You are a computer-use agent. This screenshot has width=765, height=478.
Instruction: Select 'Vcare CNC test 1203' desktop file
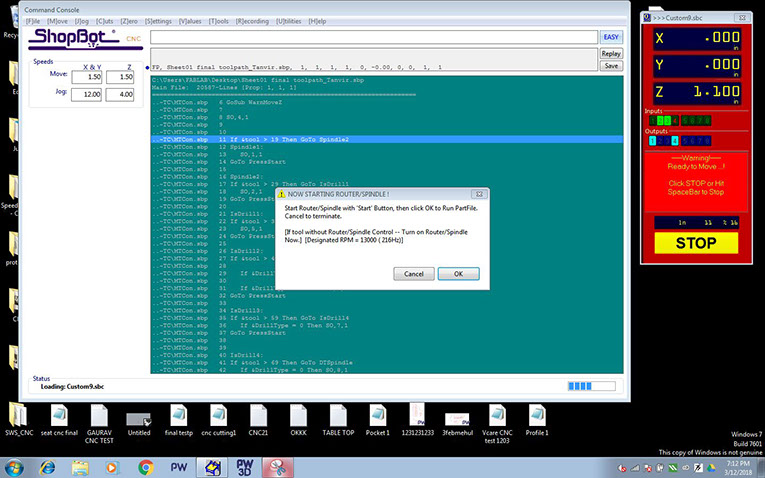click(497, 423)
